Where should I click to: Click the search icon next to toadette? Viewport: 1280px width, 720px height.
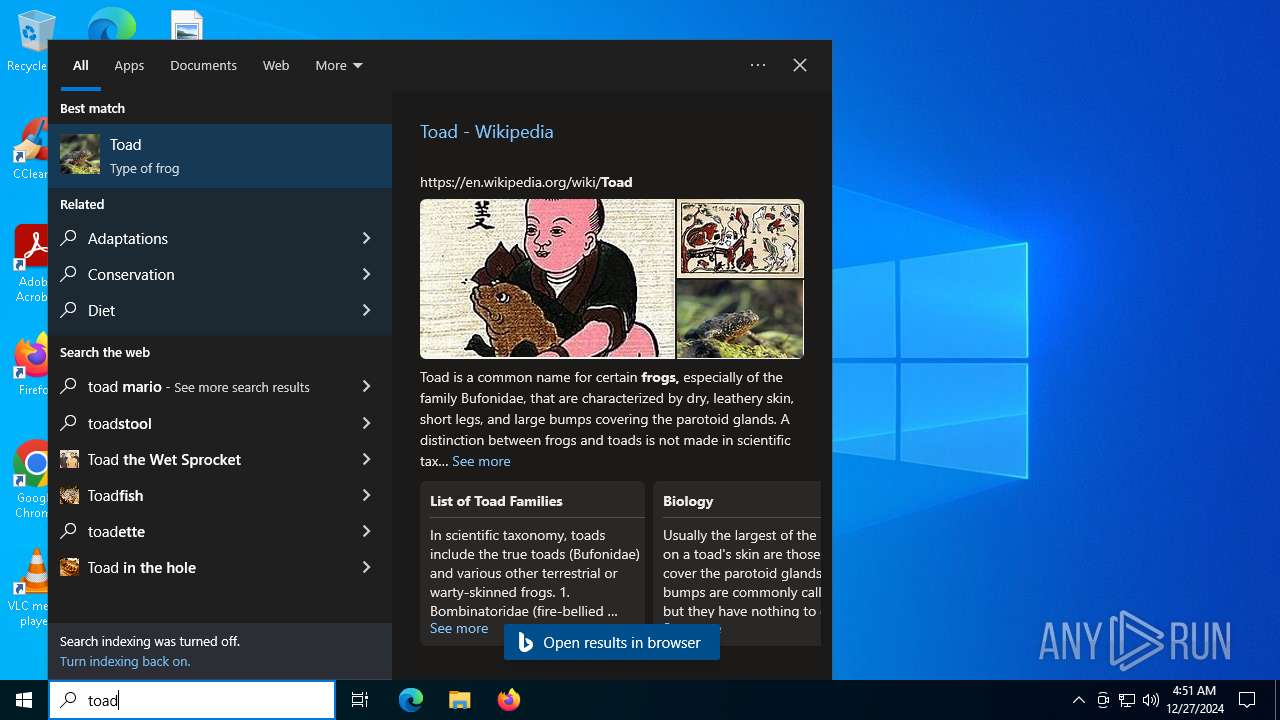(x=69, y=531)
